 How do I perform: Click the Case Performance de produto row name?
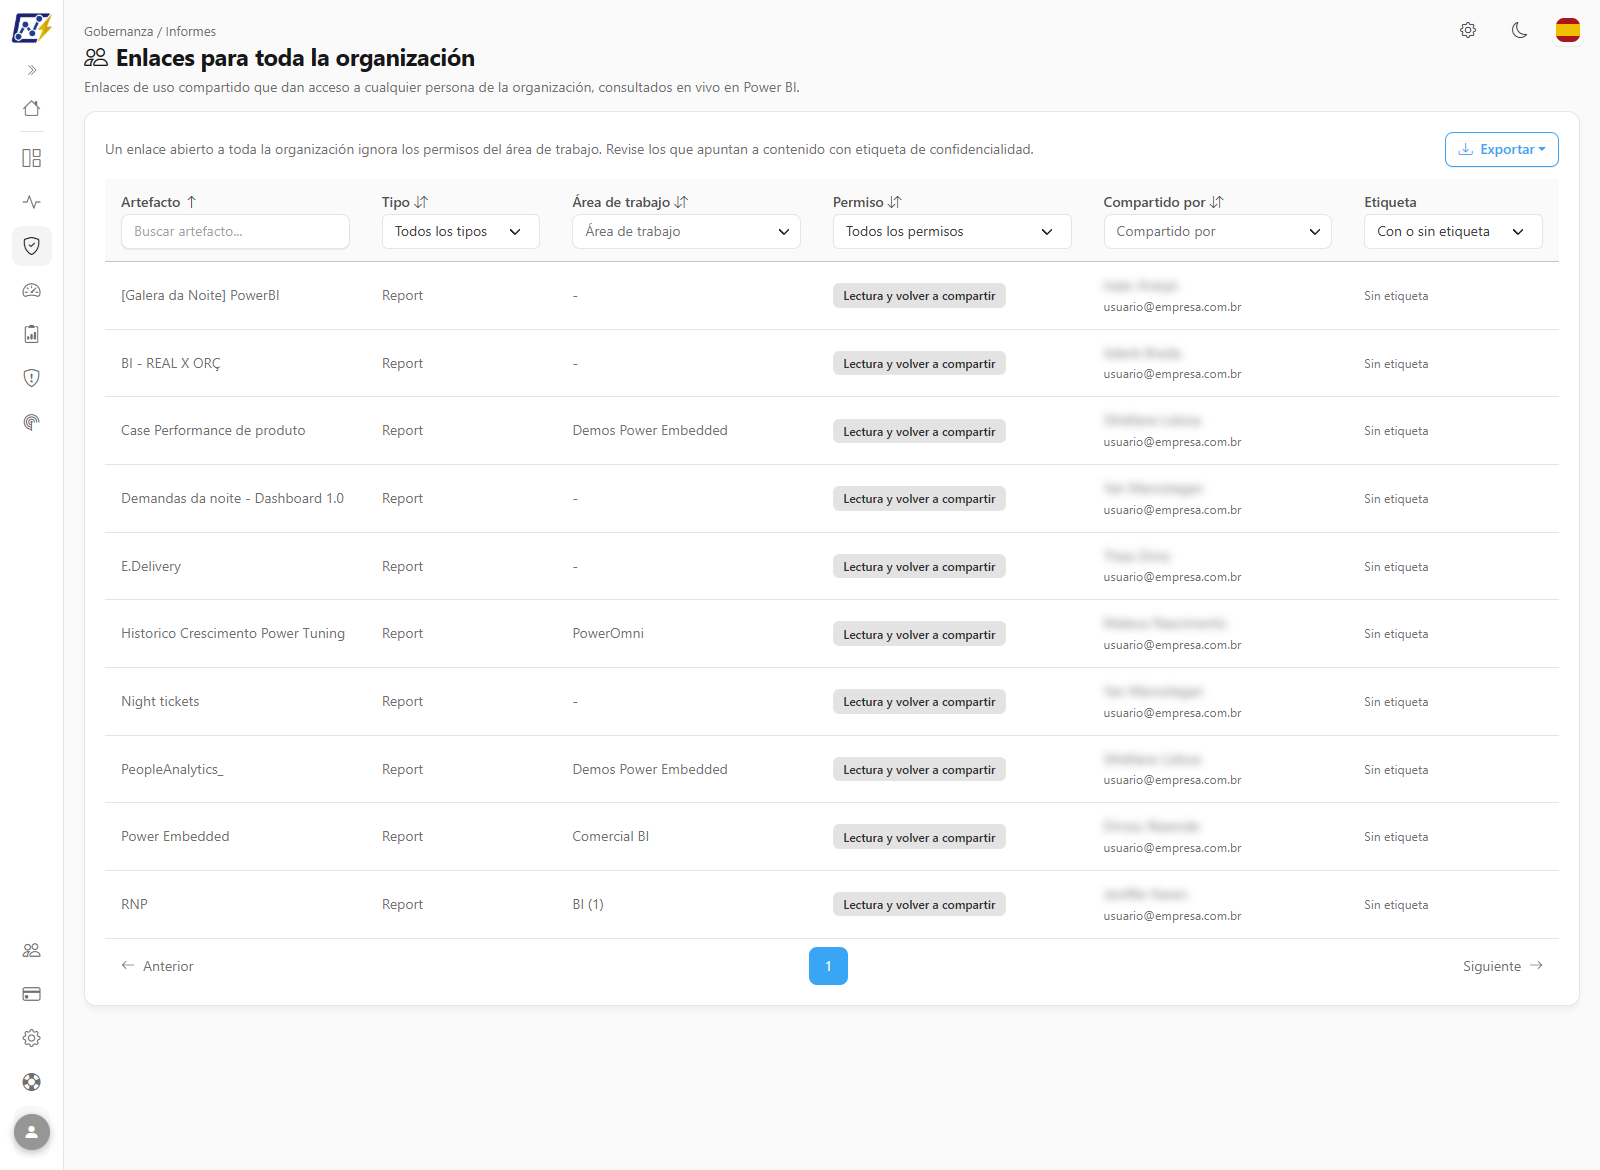point(213,430)
